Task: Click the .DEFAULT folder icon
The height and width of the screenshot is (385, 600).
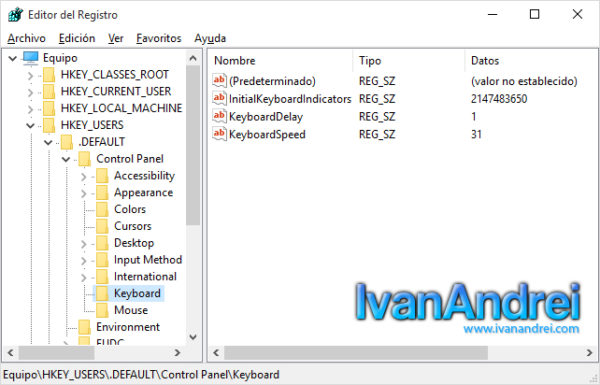Action: click(x=67, y=142)
